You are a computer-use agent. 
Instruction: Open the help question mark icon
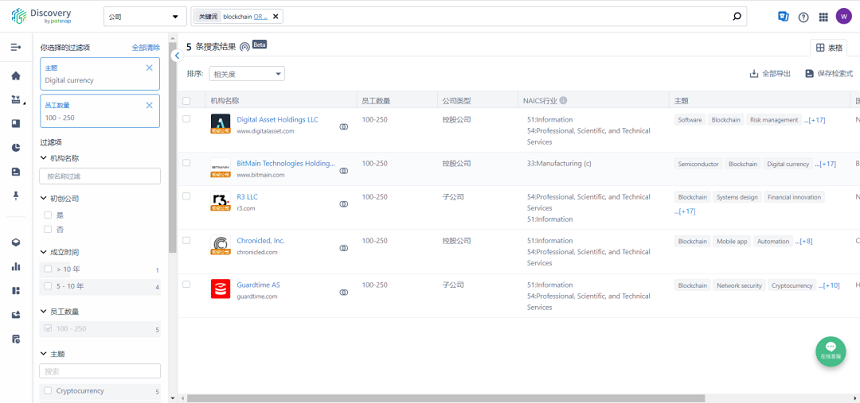click(803, 17)
